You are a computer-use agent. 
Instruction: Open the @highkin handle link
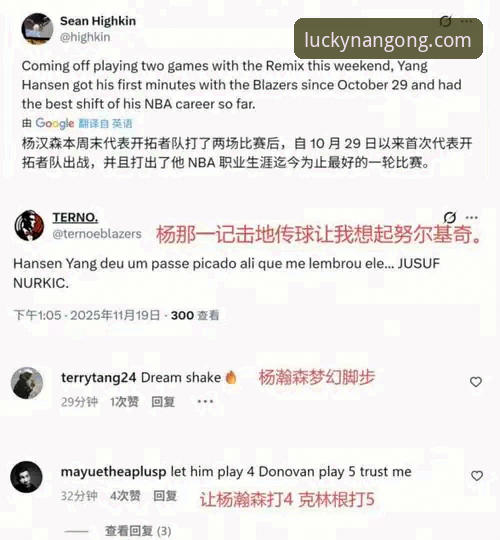click(85, 37)
